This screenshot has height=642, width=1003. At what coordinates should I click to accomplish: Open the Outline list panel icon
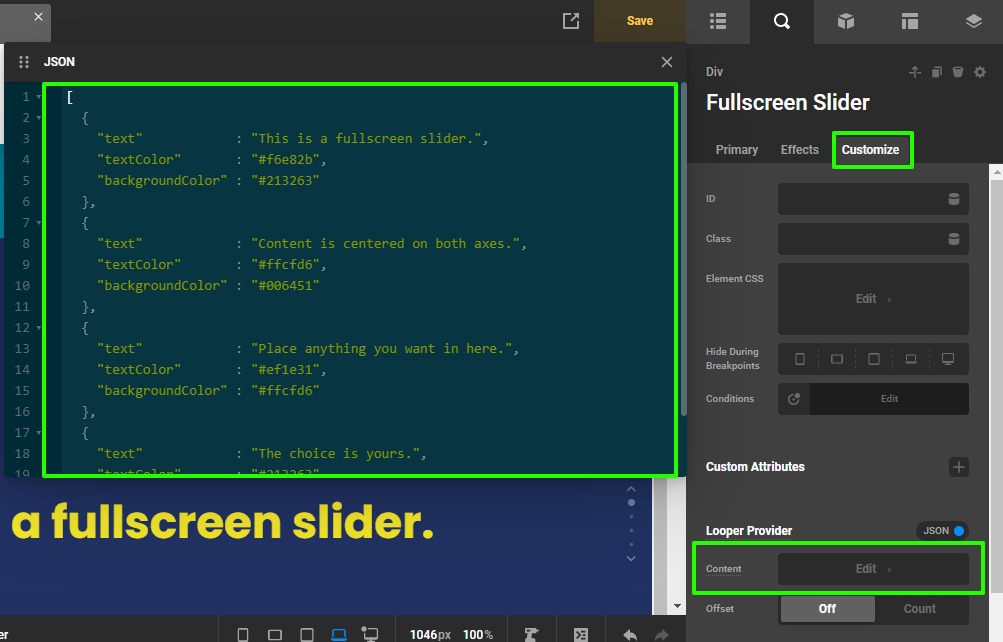coord(717,21)
